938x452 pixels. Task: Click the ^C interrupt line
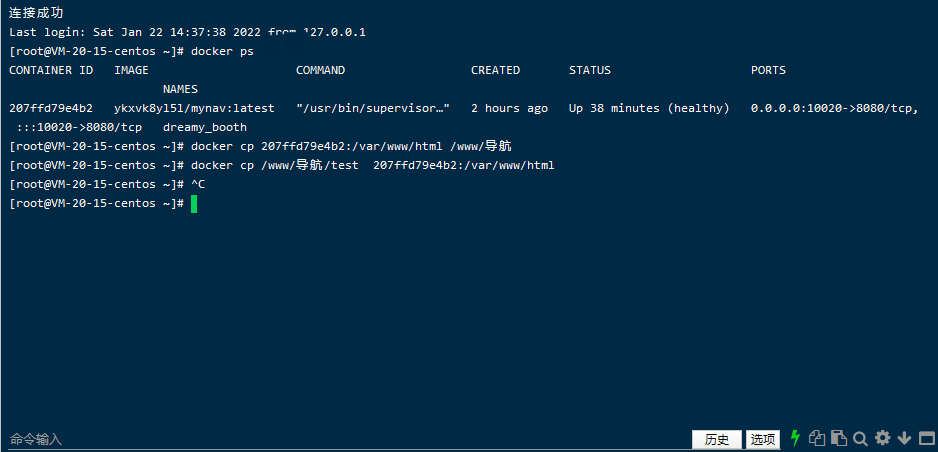pos(198,185)
